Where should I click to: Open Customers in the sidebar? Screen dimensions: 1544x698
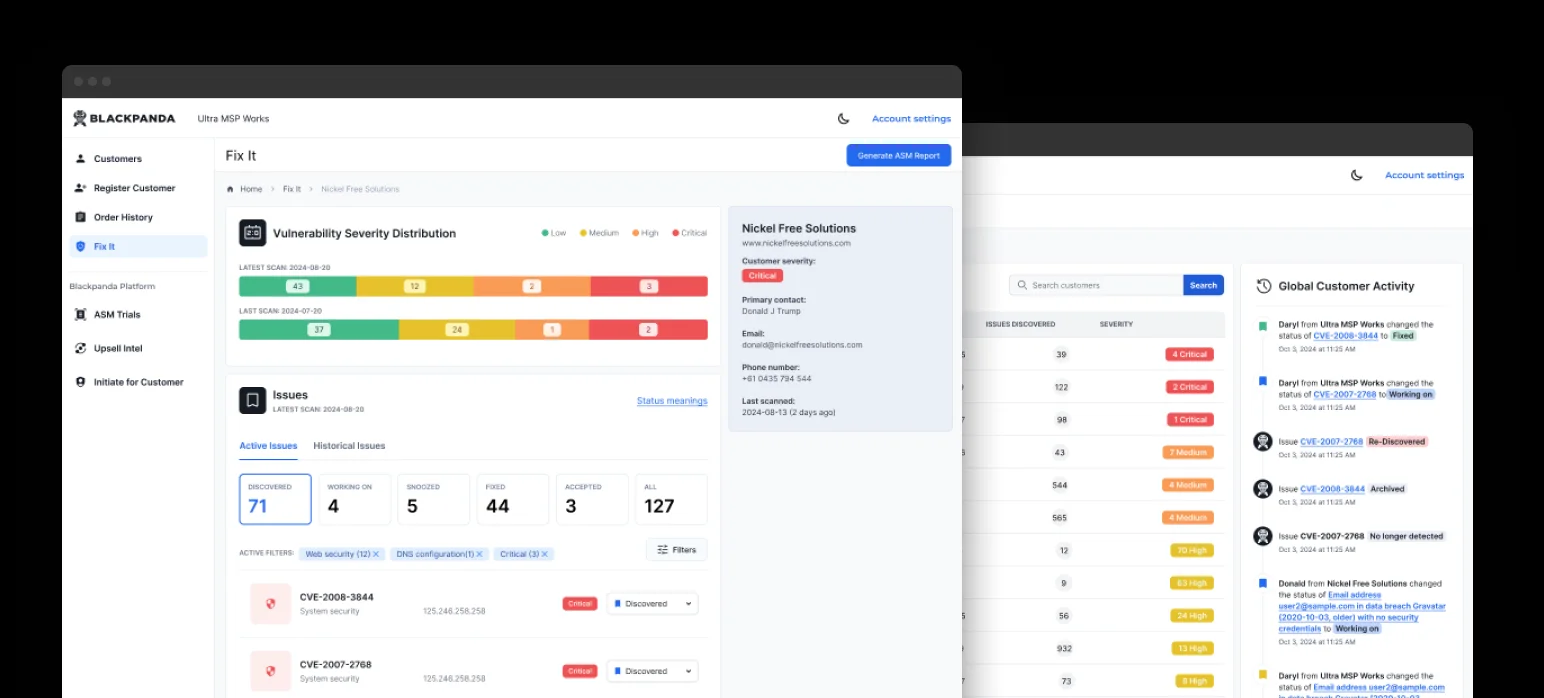coord(138,158)
